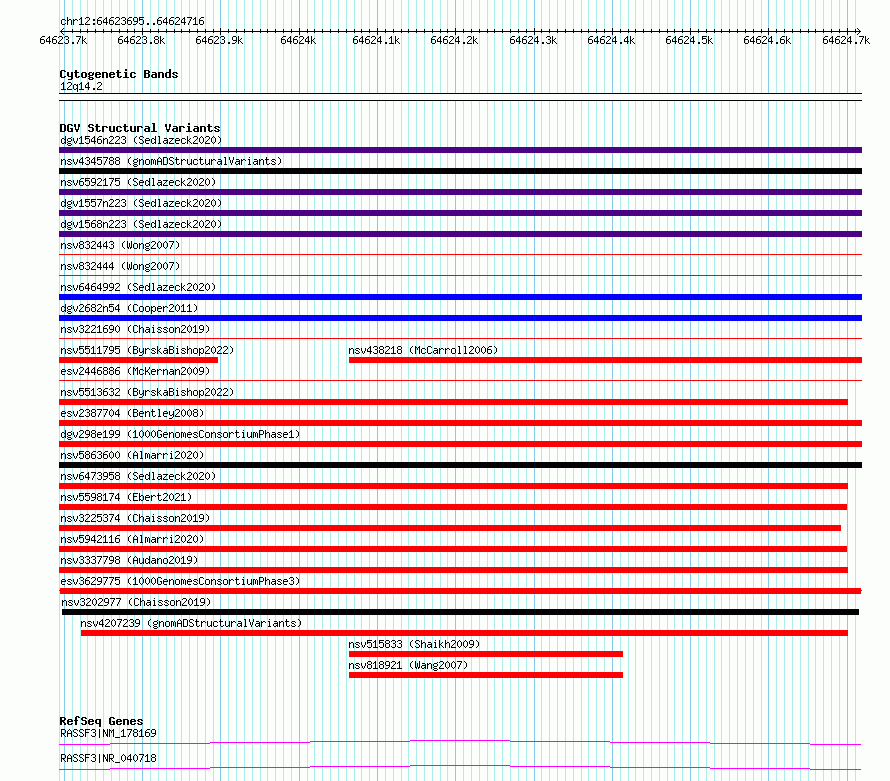This screenshot has height=781, width=890.
Task: Open the nsv6592175 (Sedlazeck2020) variant label
Action: 138,182
